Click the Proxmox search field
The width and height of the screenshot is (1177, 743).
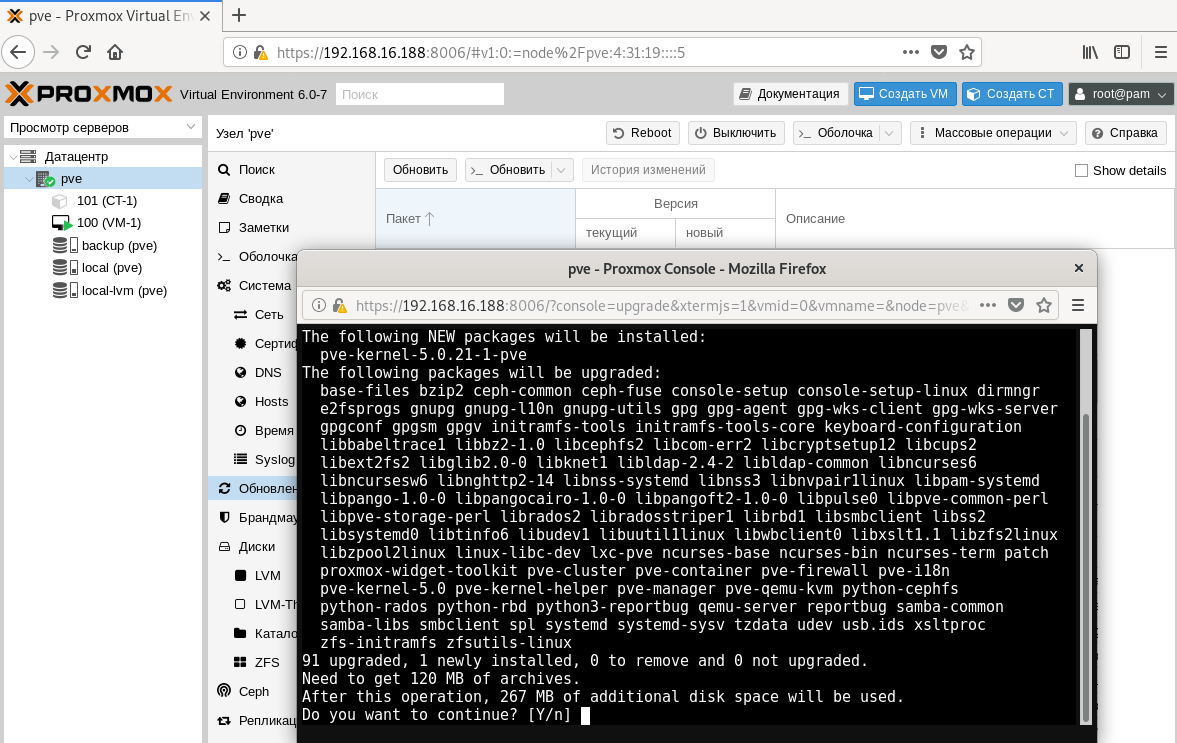419,94
